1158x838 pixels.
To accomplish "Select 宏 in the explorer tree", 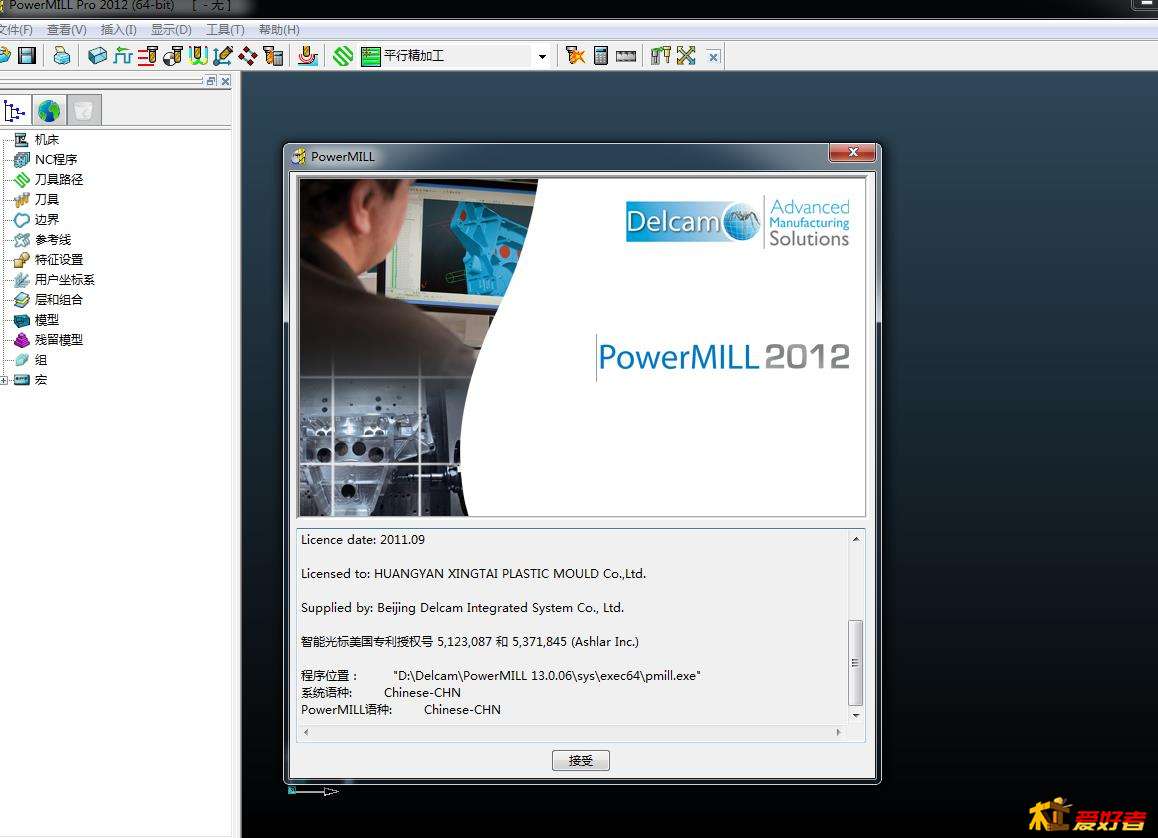I will point(41,379).
